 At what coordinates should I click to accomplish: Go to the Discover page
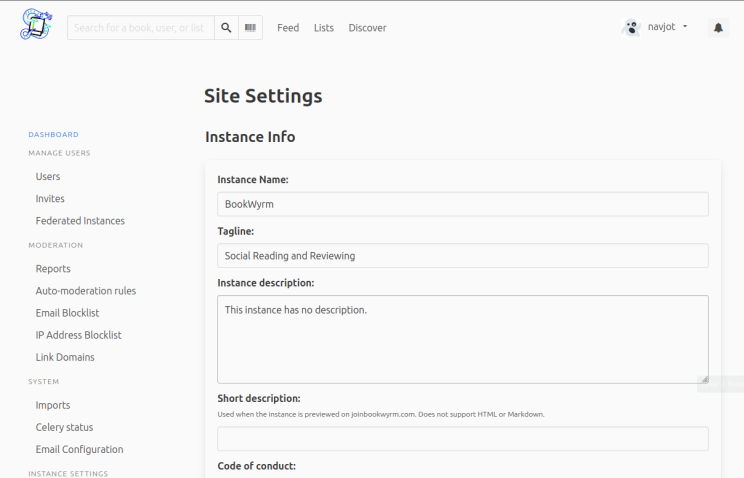[x=367, y=28]
